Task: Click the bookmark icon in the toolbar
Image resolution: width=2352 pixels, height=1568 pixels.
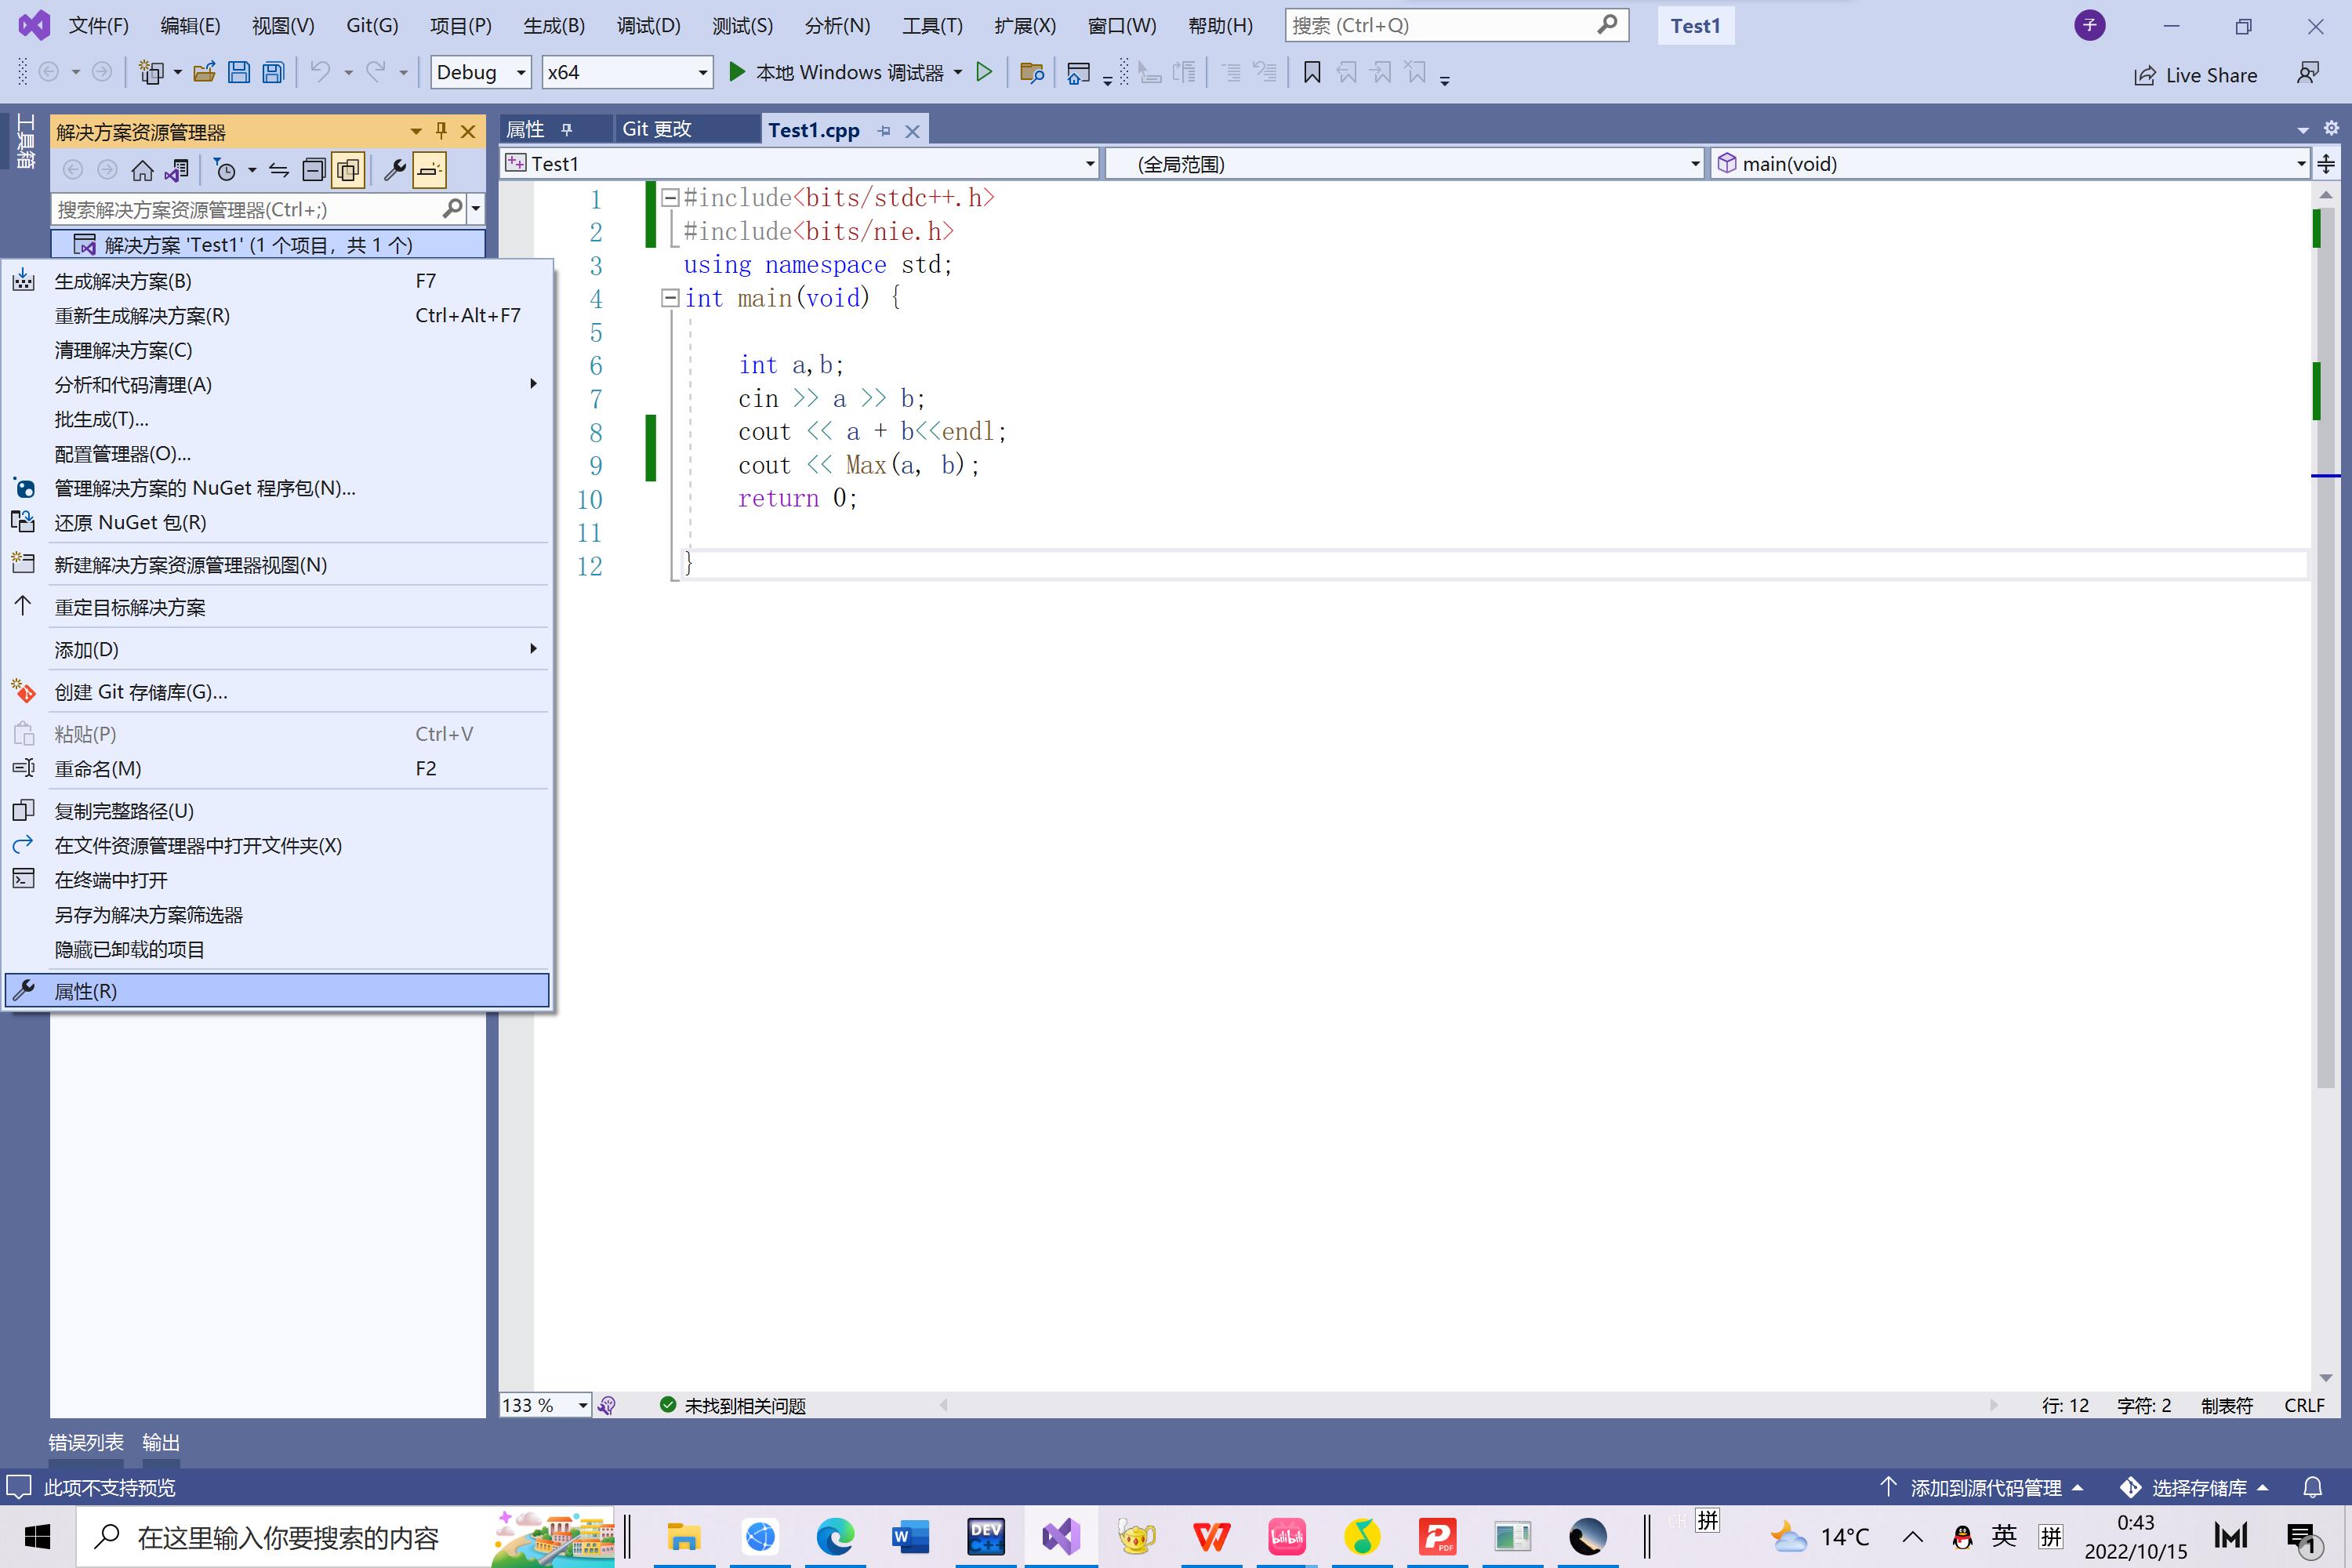Action: click(x=1312, y=72)
